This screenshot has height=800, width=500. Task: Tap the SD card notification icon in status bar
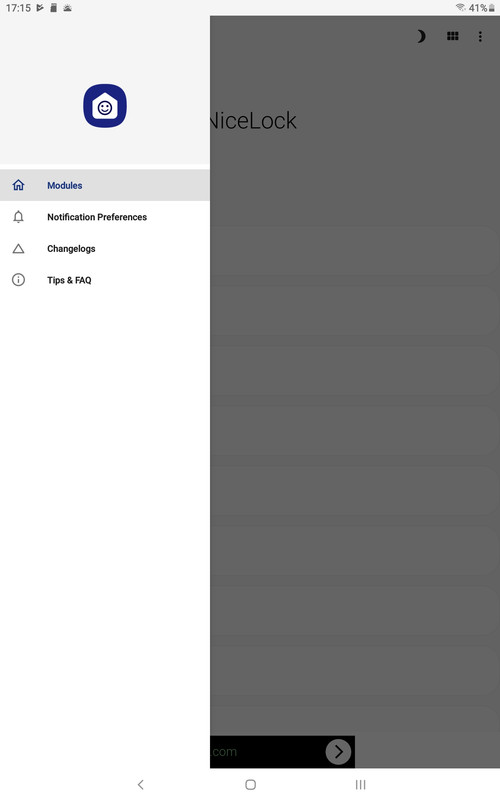coord(54,8)
